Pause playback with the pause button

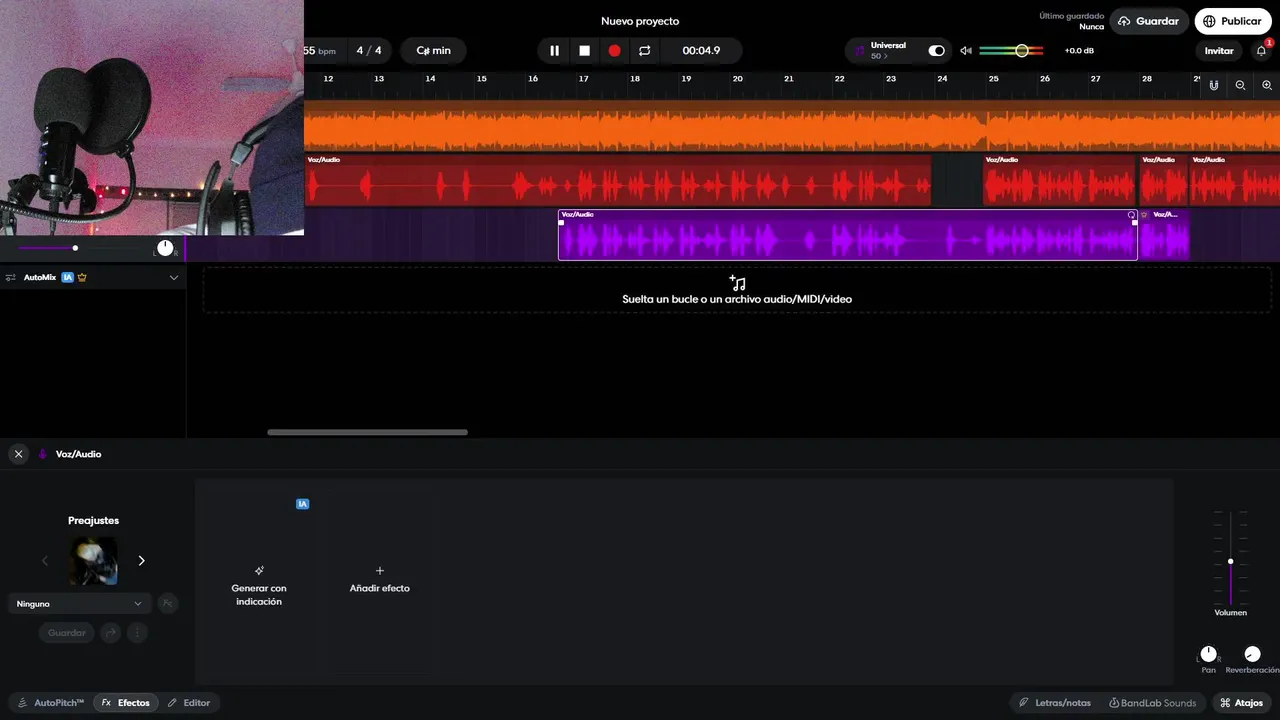[x=554, y=51]
